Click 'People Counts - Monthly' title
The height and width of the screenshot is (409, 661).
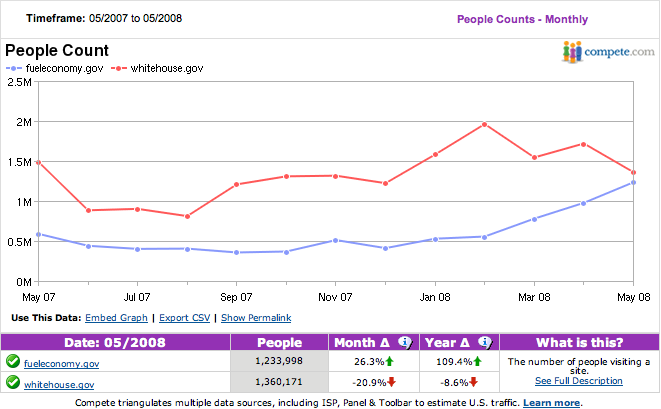(522, 19)
